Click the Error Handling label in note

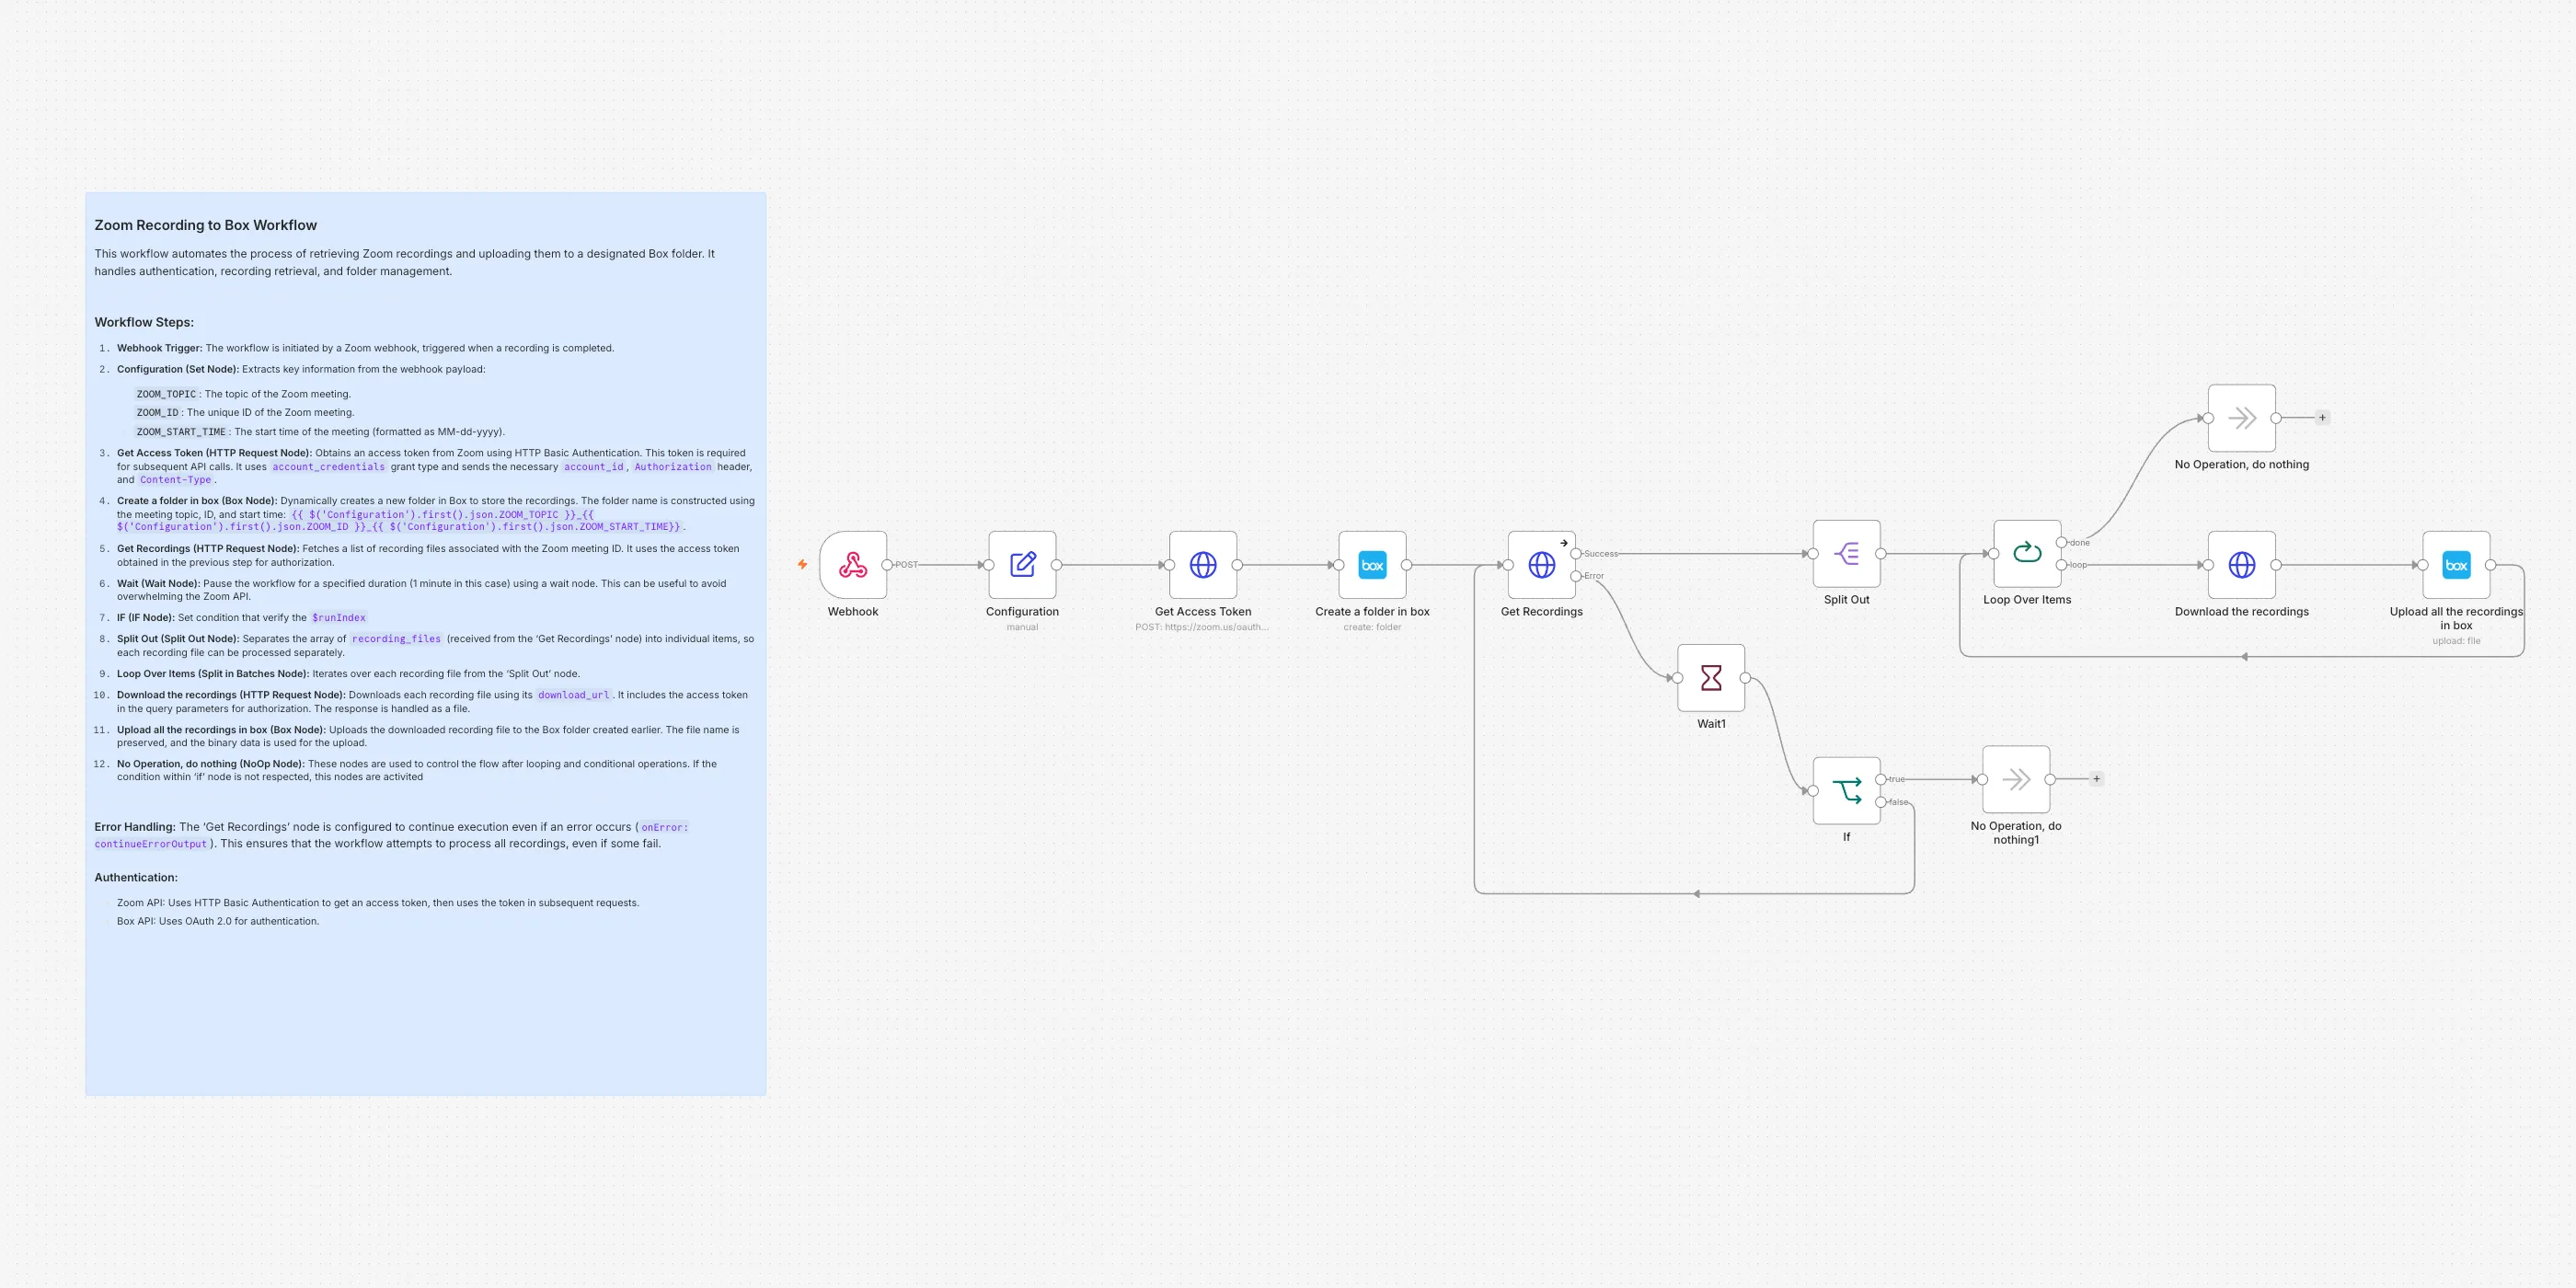coord(134,827)
